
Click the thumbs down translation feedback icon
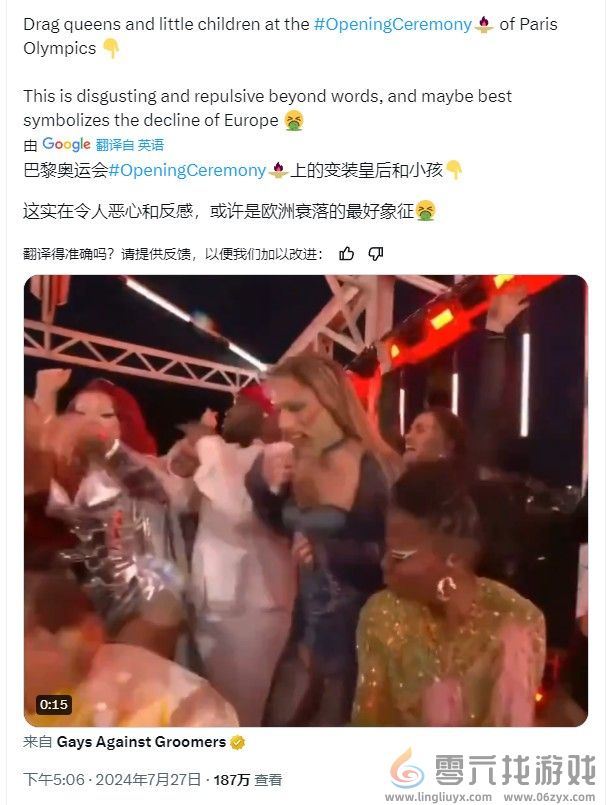376,254
